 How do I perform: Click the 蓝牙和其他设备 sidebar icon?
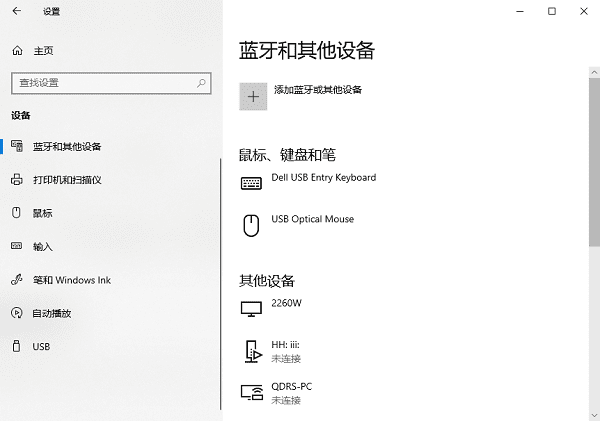(16, 146)
